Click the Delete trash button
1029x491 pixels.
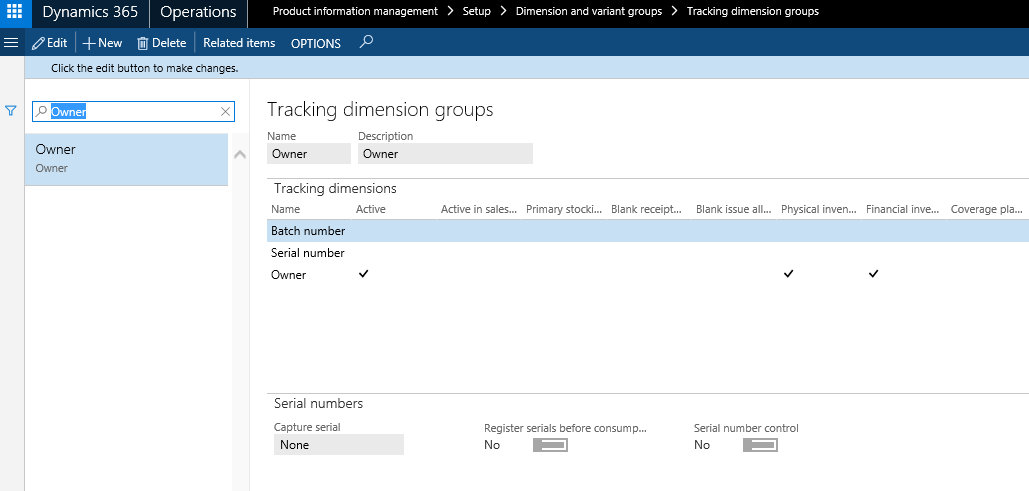pos(161,43)
